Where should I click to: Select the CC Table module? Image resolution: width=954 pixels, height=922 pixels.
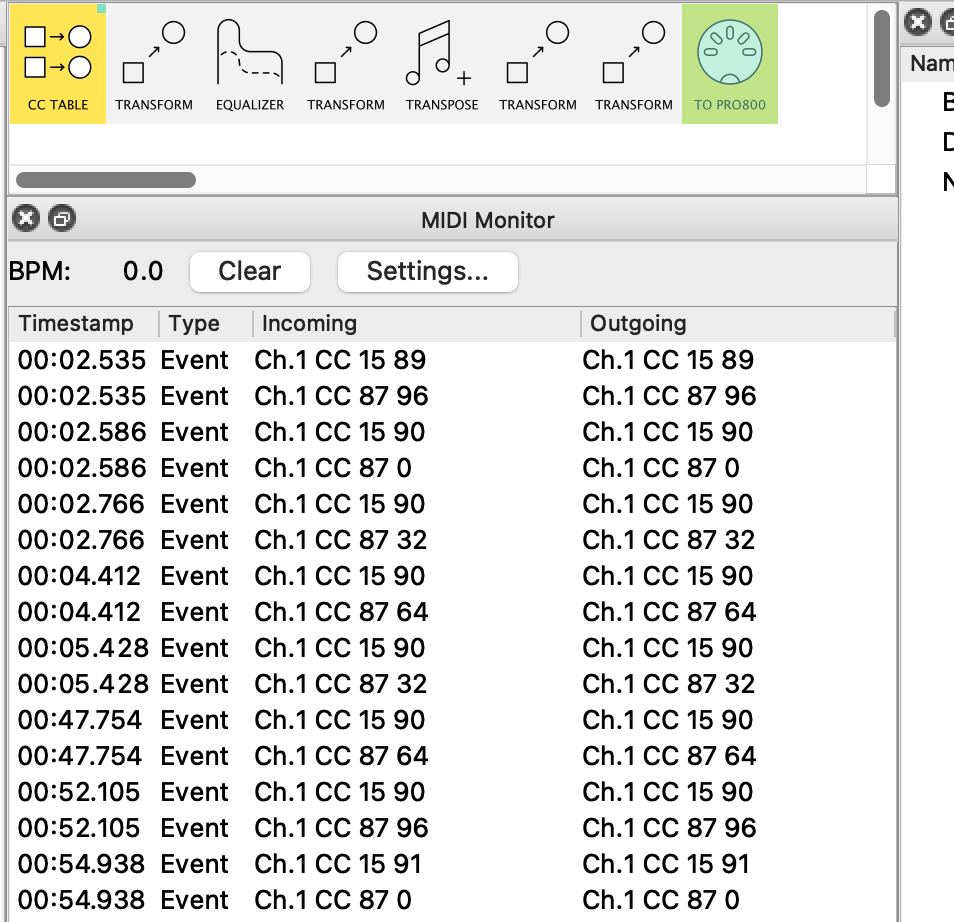coord(57,64)
